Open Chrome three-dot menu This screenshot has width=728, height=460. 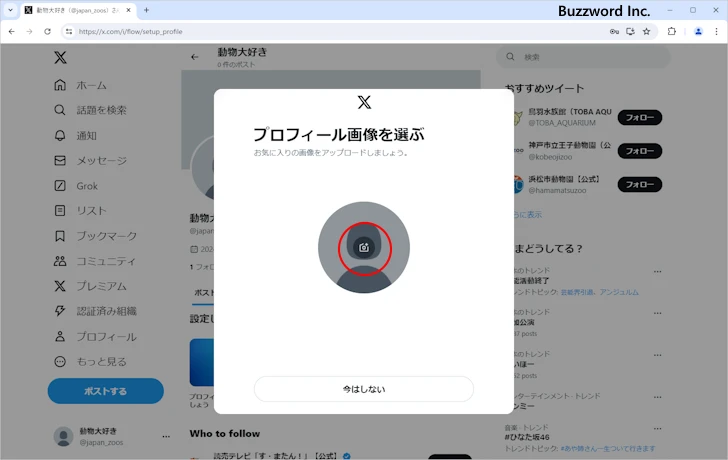click(x=716, y=32)
